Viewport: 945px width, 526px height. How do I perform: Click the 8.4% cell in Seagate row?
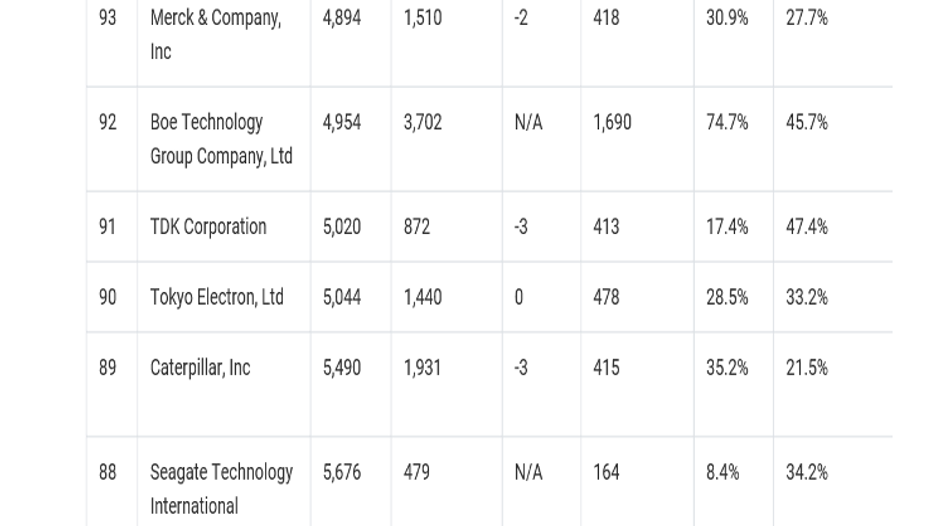click(x=722, y=472)
